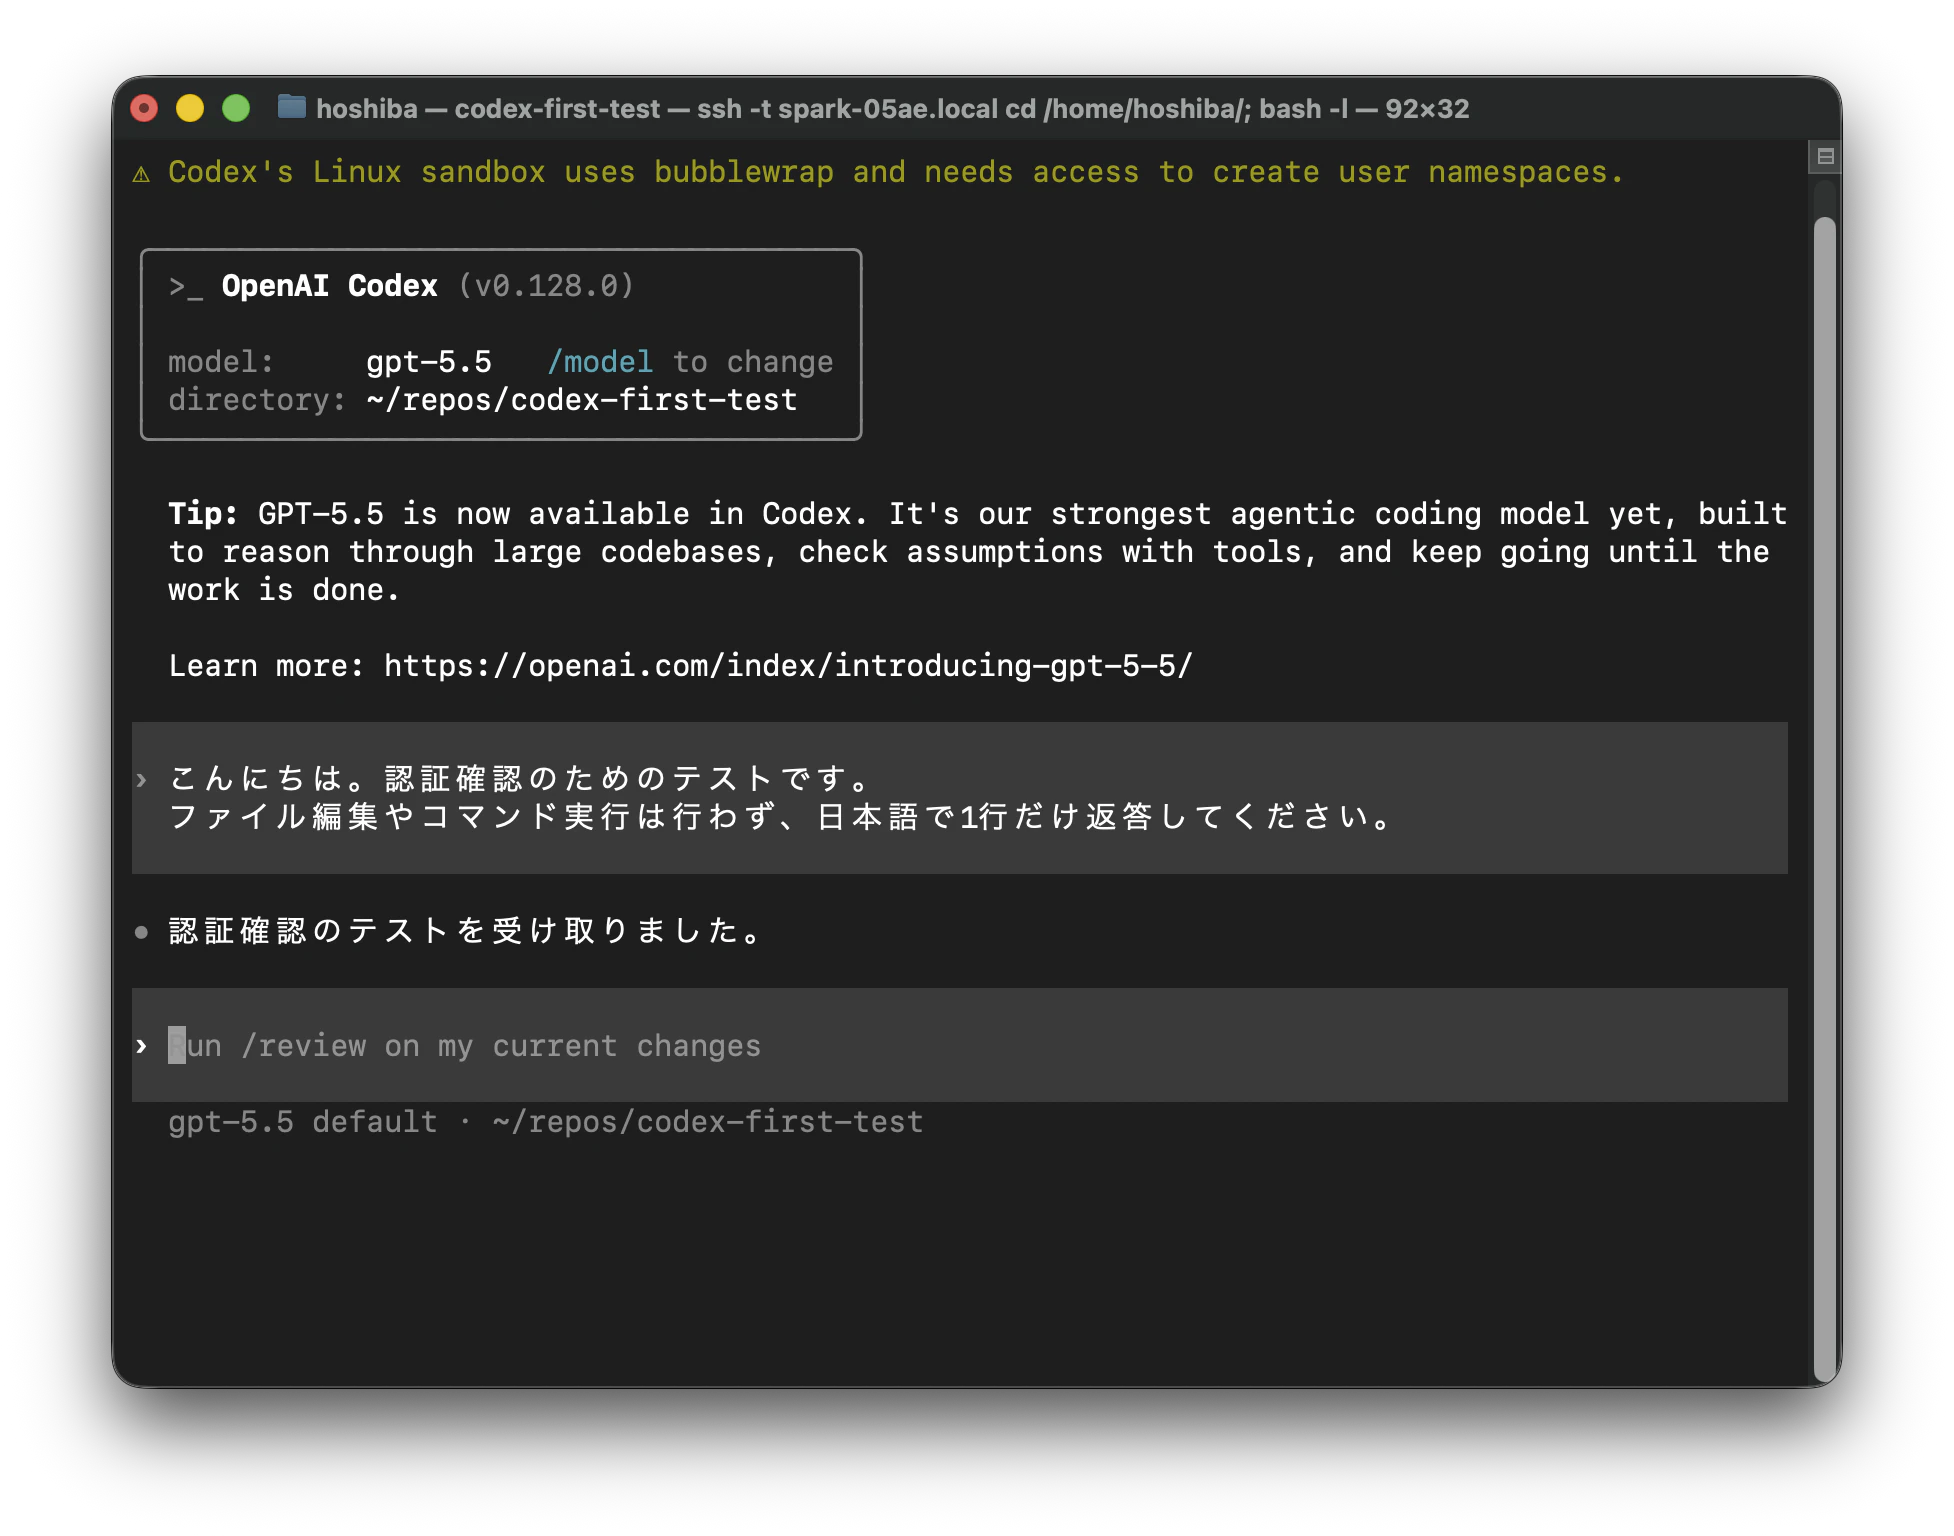This screenshot has height=1536, width=1954.
Task: Focus the prompt input "Run /review on my current changes"
Action: coord(959,1046)
